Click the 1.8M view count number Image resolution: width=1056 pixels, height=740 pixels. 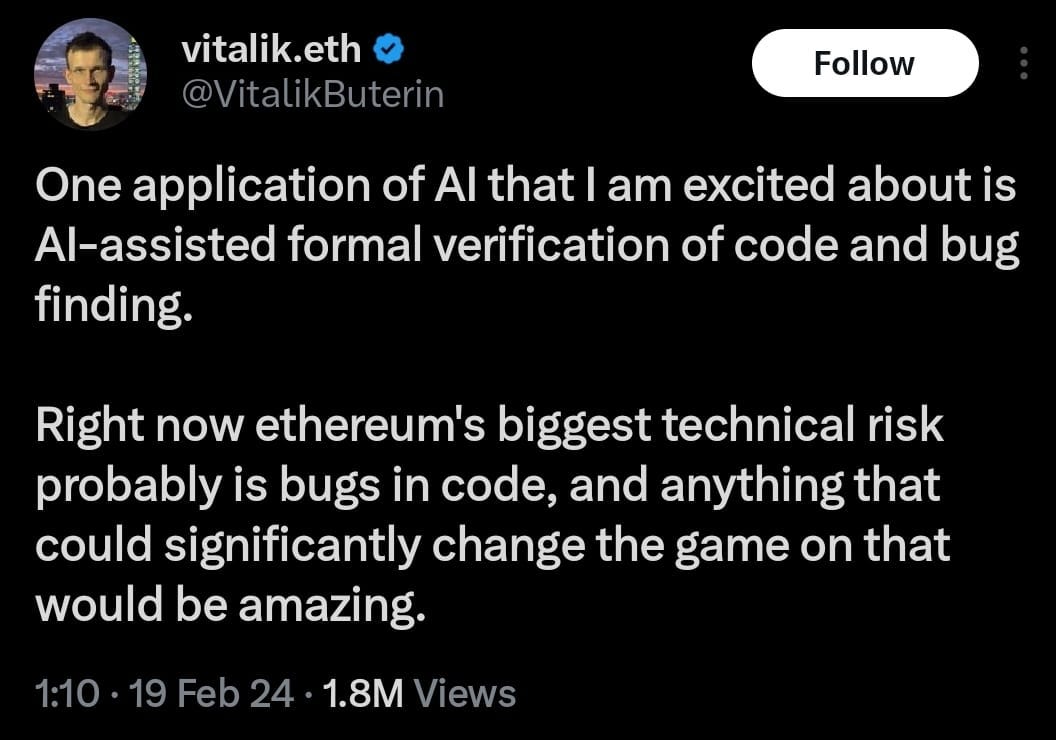360,692
